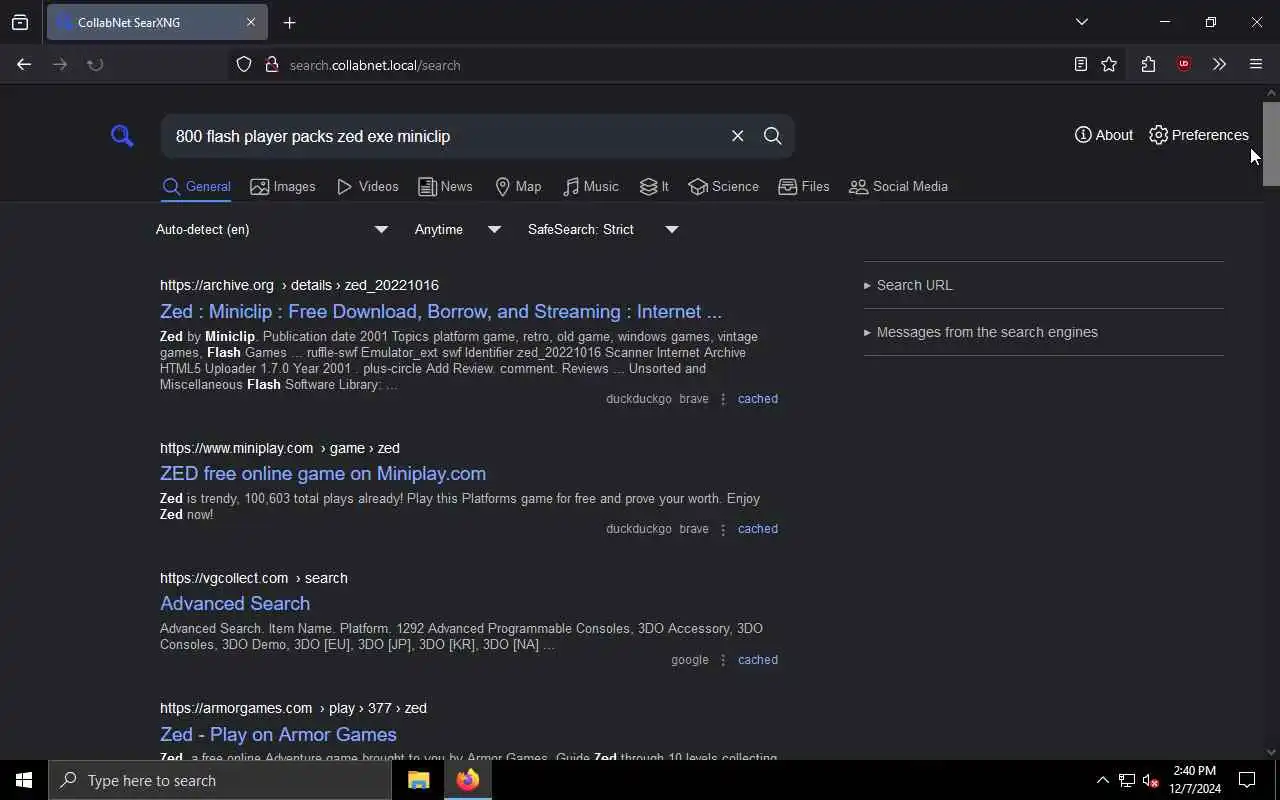Click the SearXNG magnifier logo

point(122,136)
